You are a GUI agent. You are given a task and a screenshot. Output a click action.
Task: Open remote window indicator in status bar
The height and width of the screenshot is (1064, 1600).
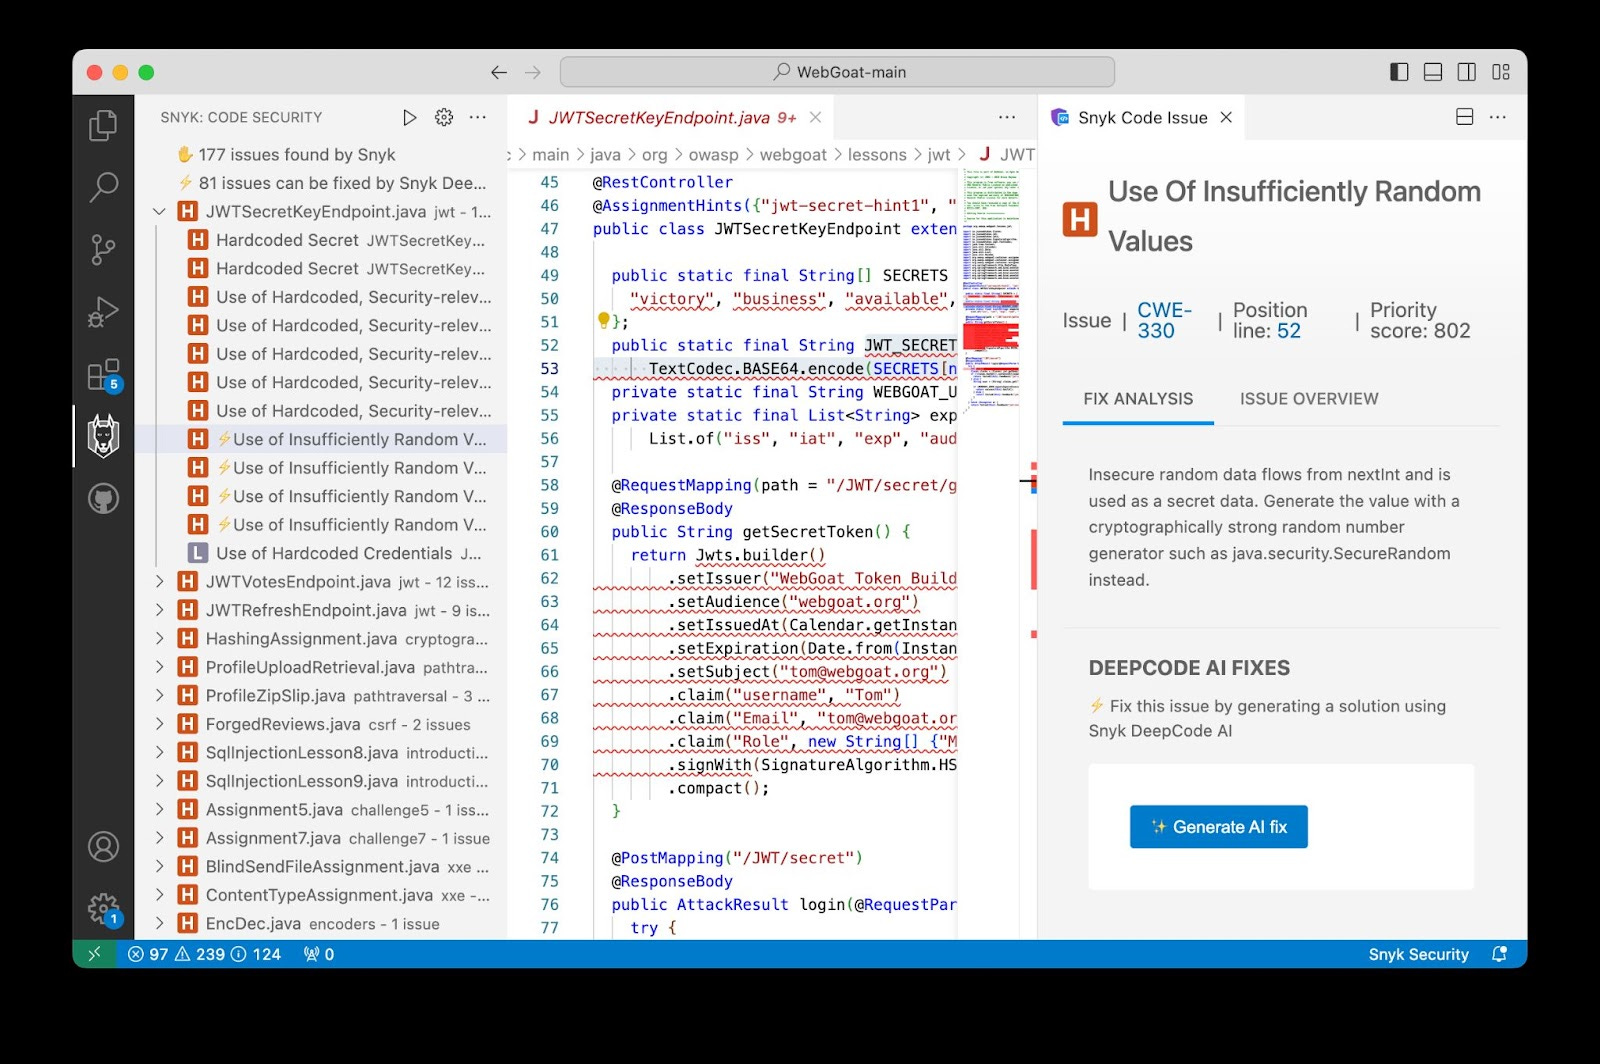pyautogui.click(x=94, y=954)
